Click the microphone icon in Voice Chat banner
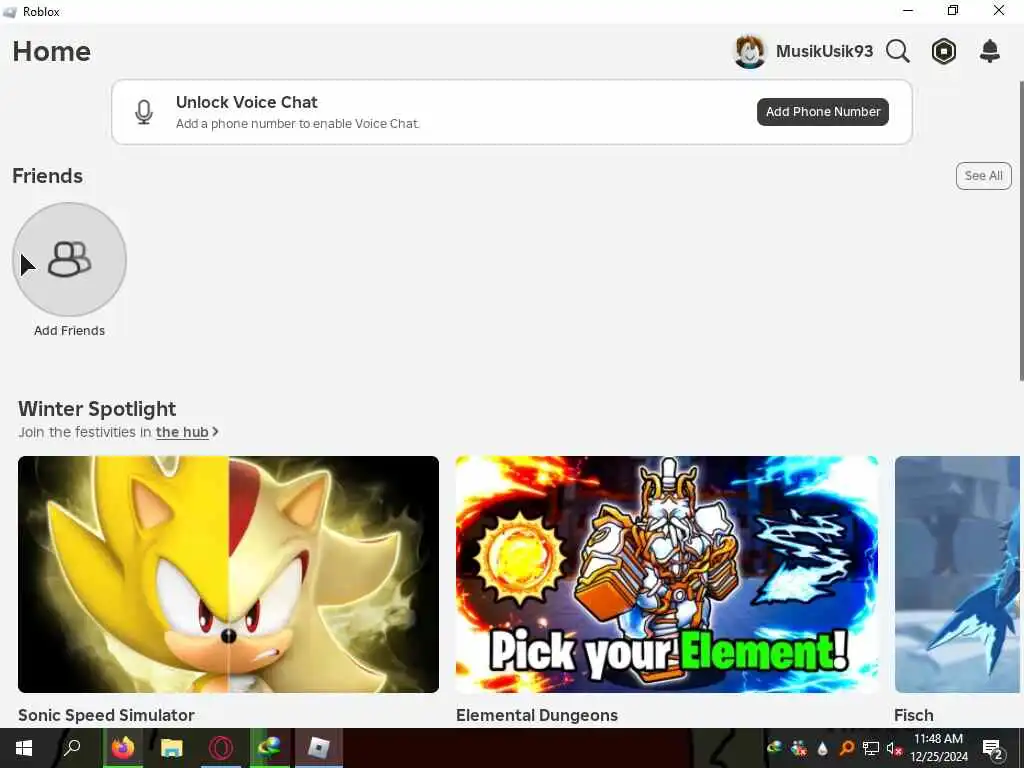Image resolution: width=1024 pixels, height=768 pixels. point(144,112)
